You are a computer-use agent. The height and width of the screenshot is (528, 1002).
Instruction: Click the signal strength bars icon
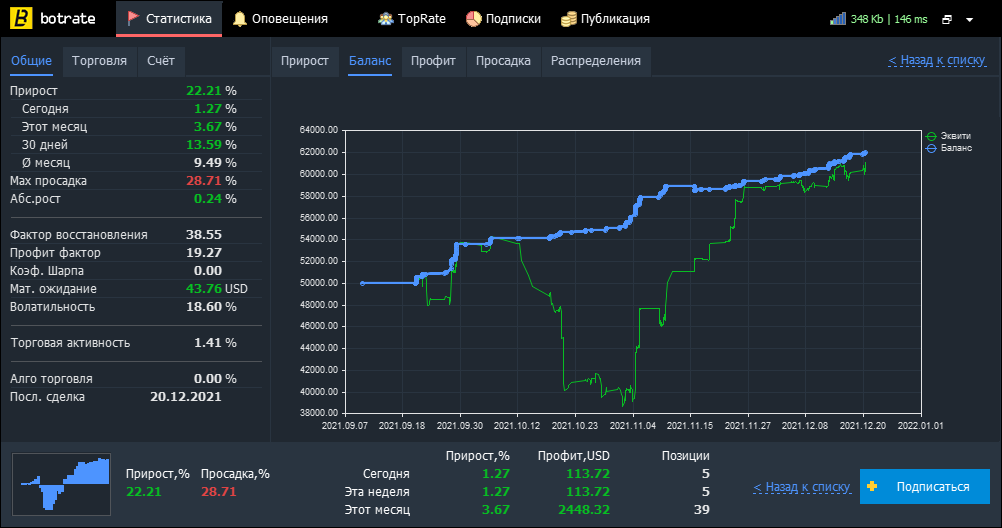[x=837, y=19]
